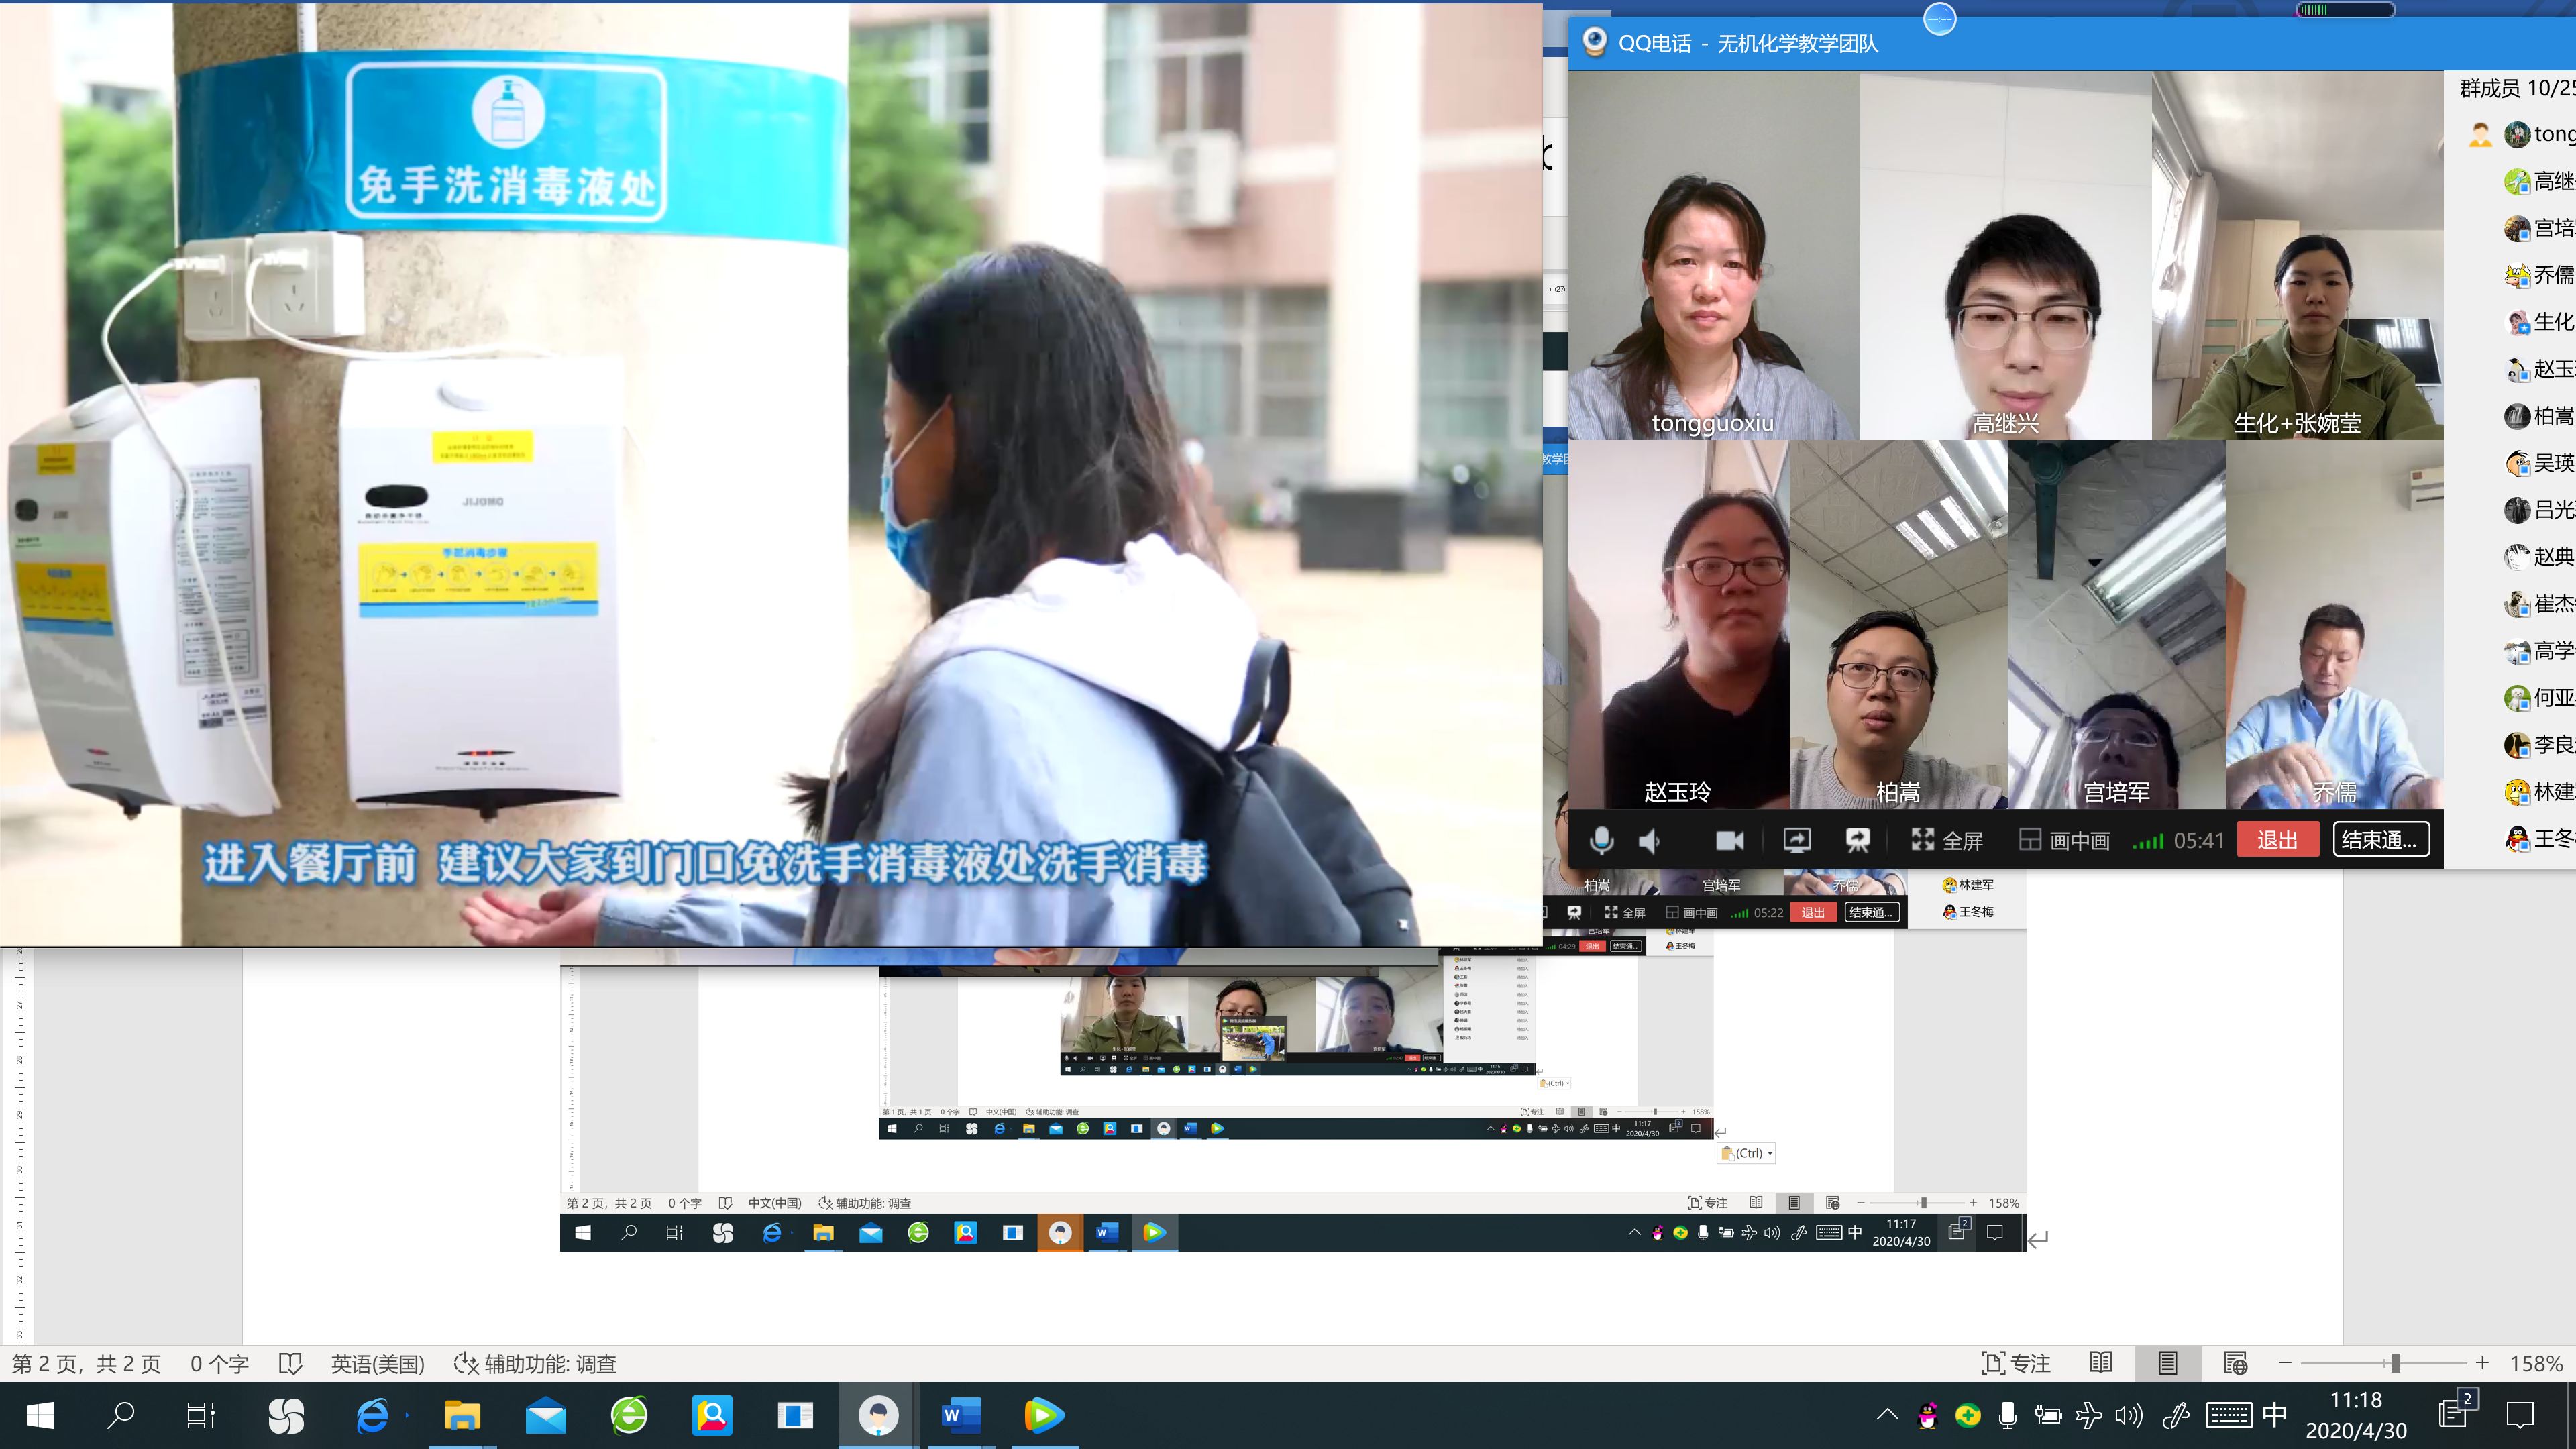Switch to QQ call app in taskbar
This screenshot has height=1449, width=2576.
[x=878, y=1415]
